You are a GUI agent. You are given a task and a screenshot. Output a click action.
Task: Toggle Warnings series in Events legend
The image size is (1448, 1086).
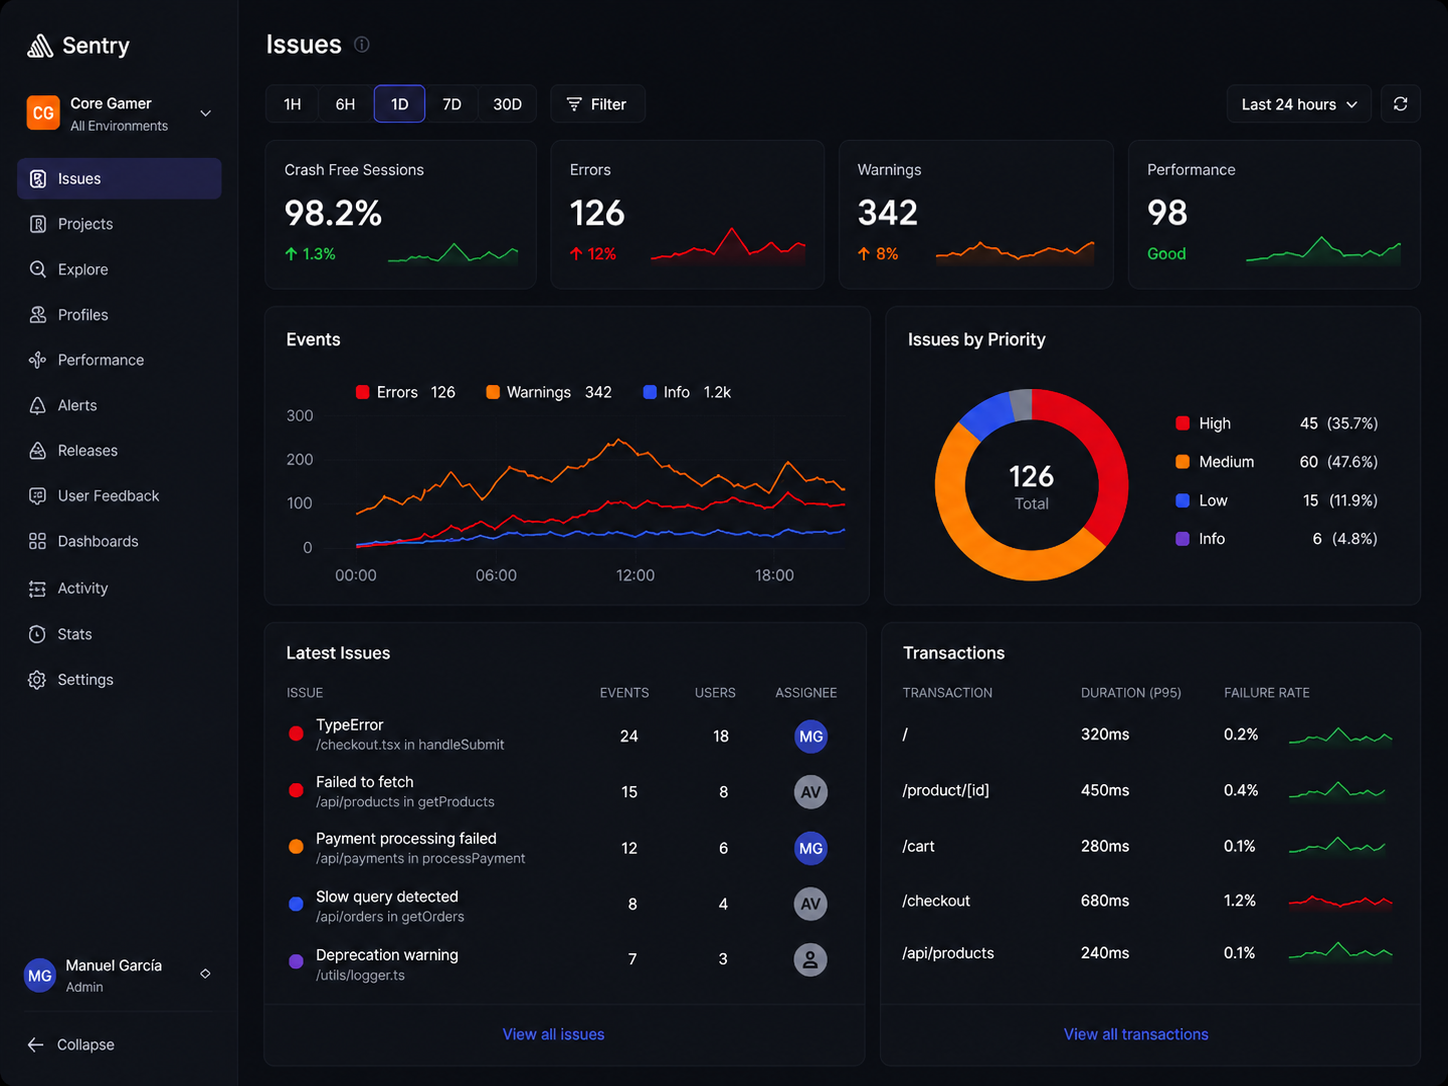[x=549, y=392]
